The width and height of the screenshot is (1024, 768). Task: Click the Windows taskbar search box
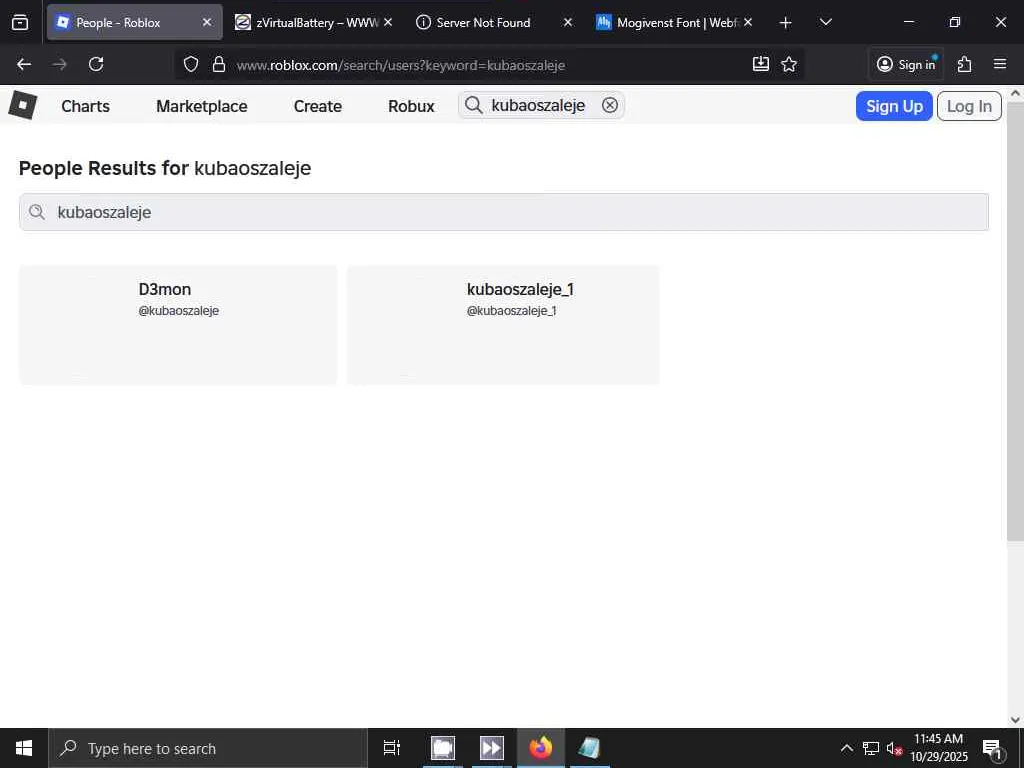[x=208, y=748]
